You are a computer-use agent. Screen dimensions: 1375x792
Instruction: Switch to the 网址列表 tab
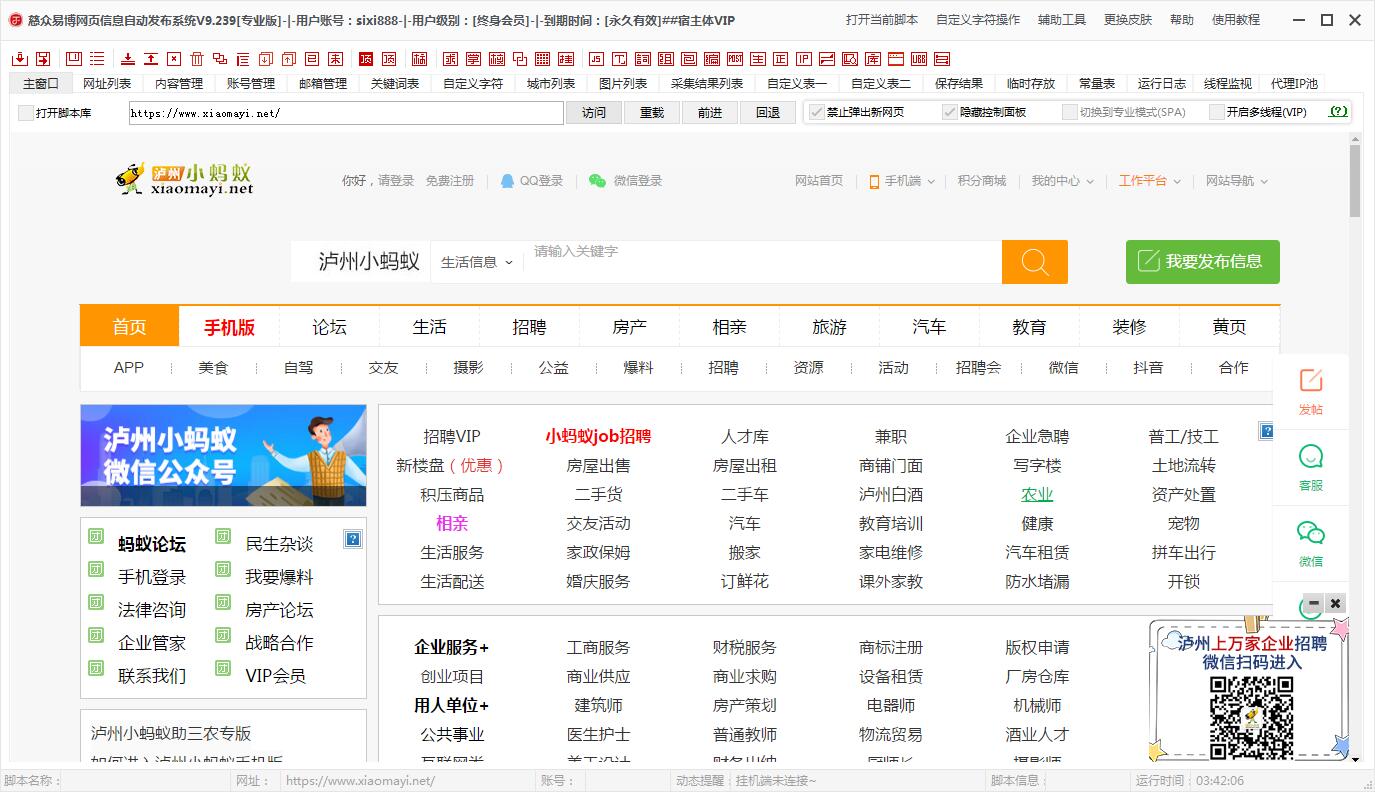coord(107,84)
